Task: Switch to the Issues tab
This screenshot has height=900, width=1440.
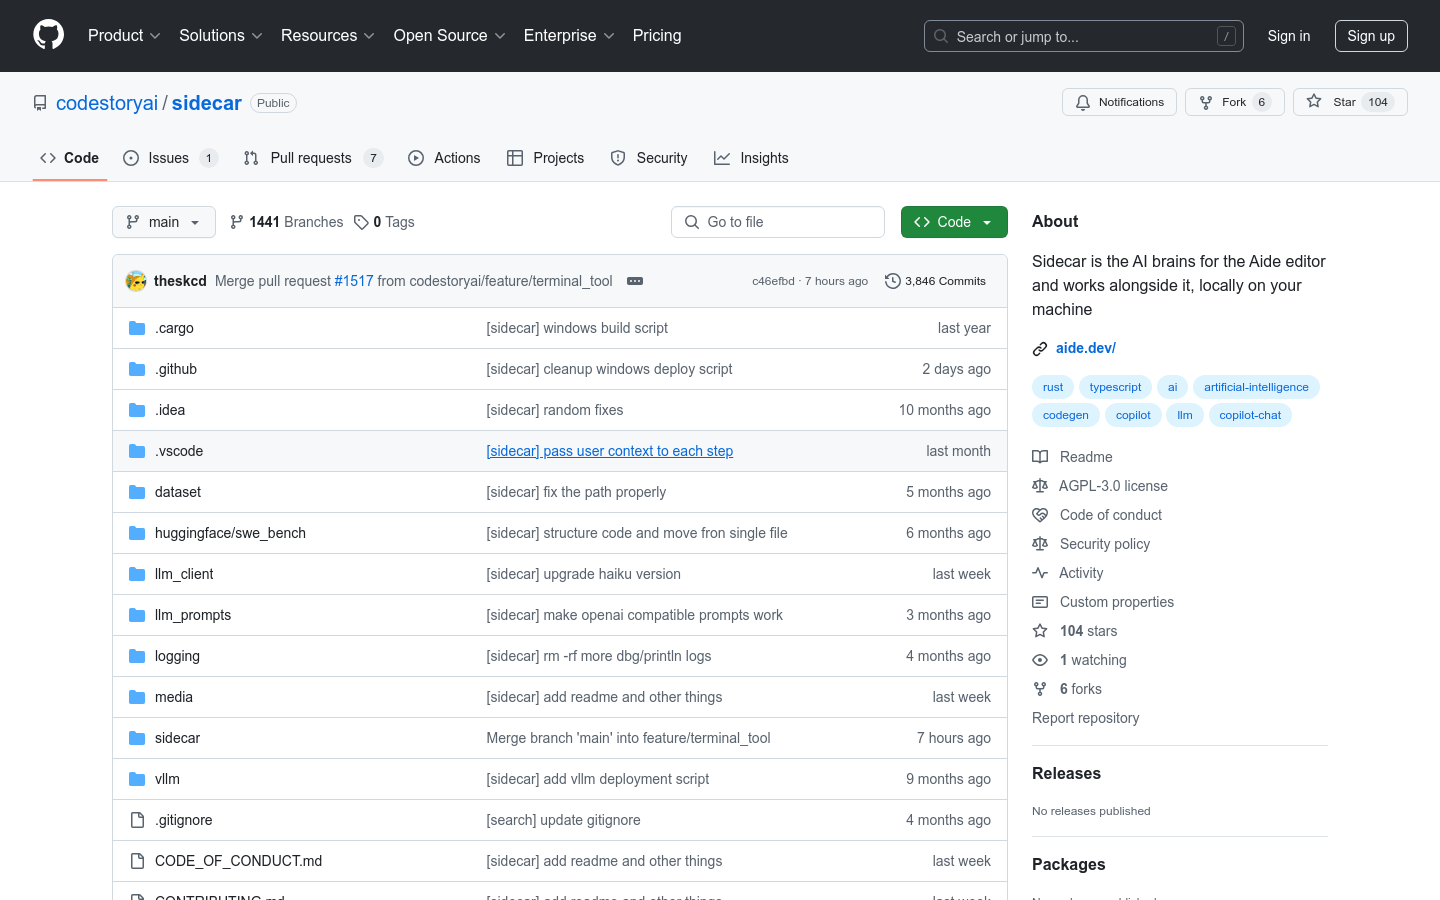Action: click(170, 158)
